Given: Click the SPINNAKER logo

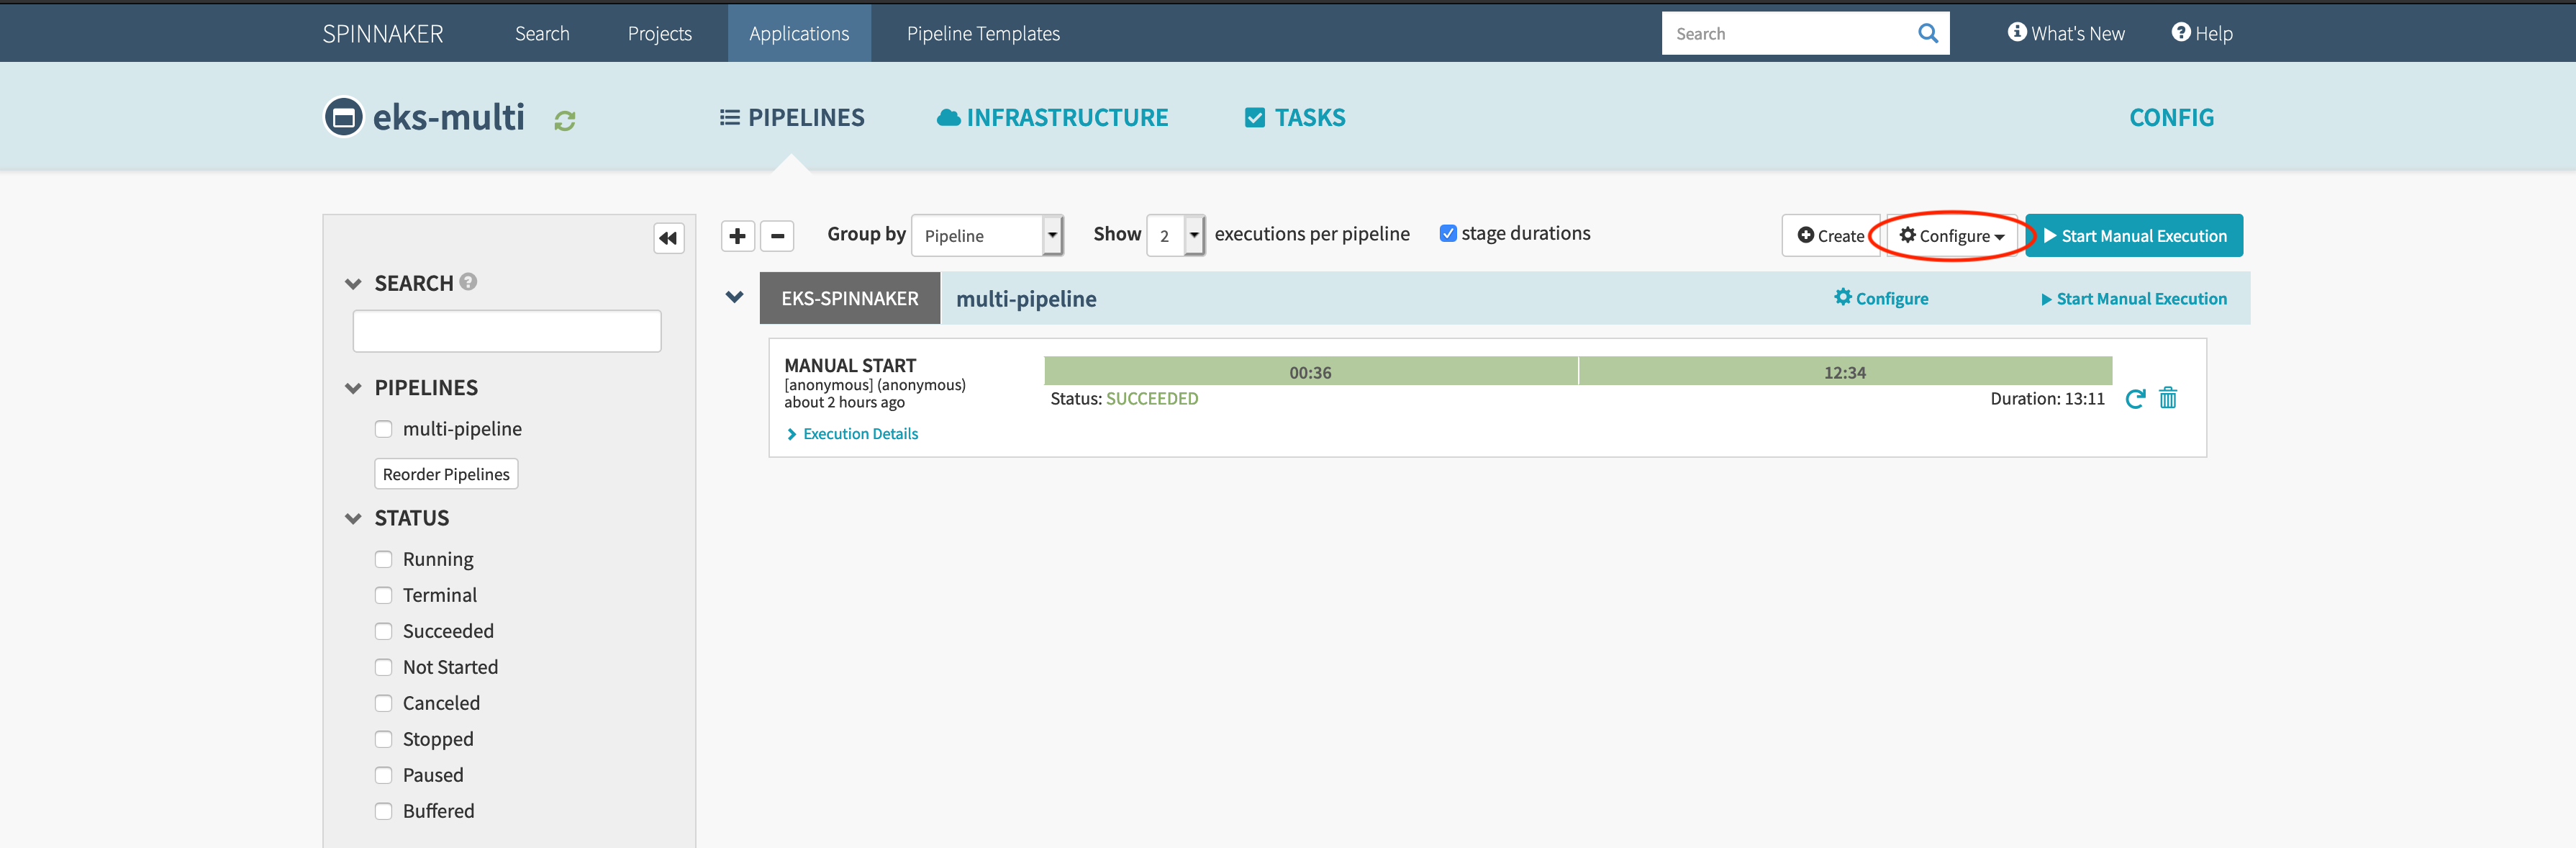Looking at the screenshot, I should point(382,33).
